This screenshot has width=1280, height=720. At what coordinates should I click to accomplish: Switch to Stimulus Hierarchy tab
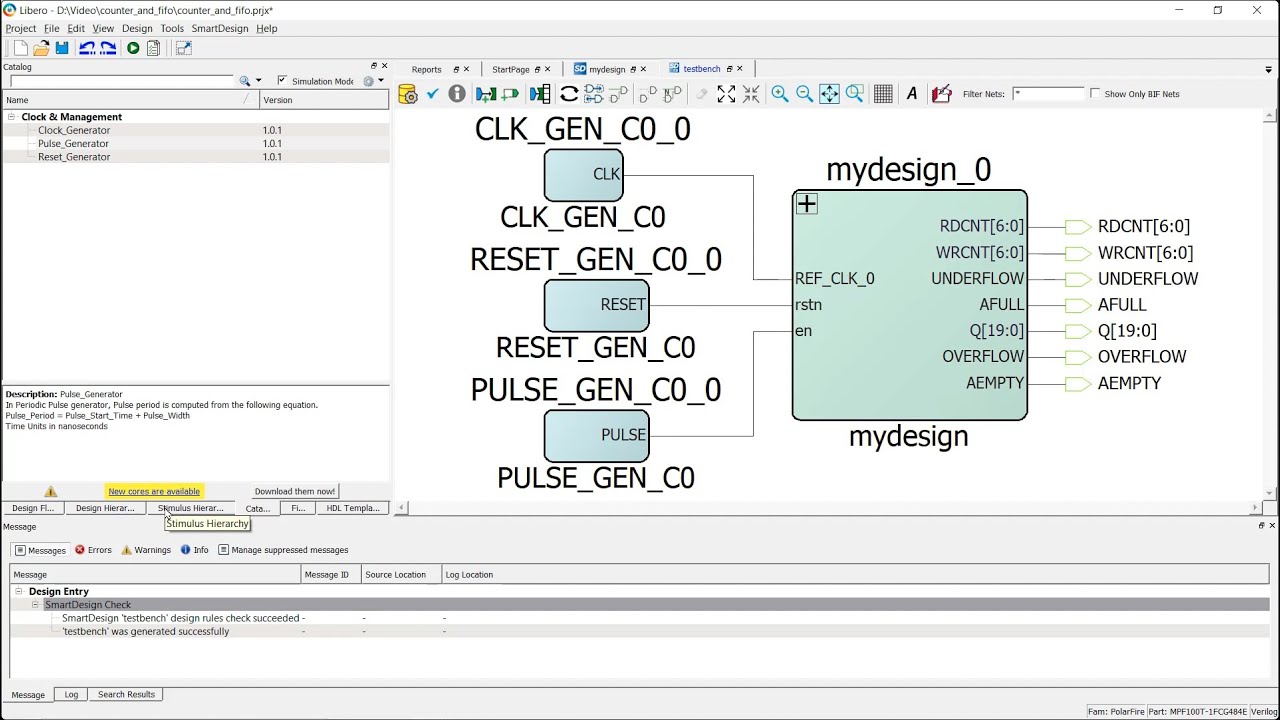click(191, 508)
